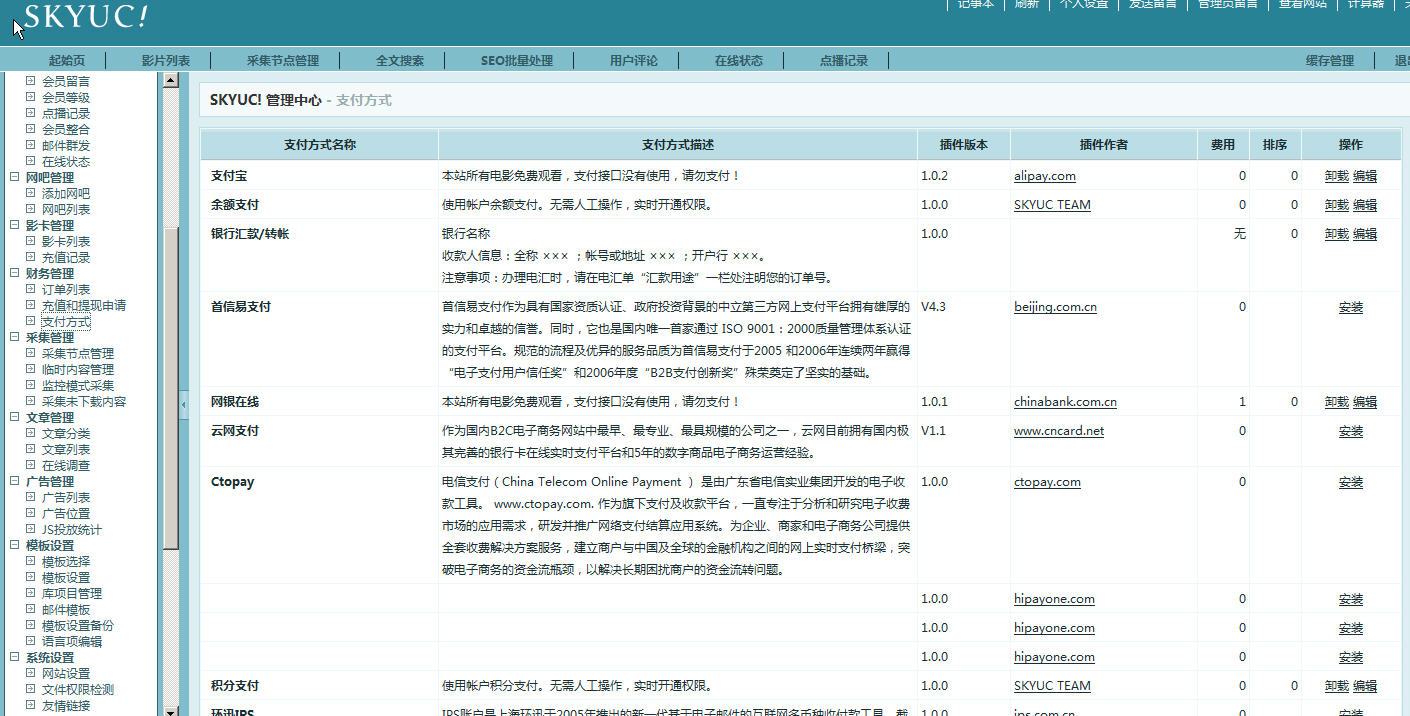Click 查看网站 in the header menu
Screen dimensions: 1410x716
click(1303, 4)
